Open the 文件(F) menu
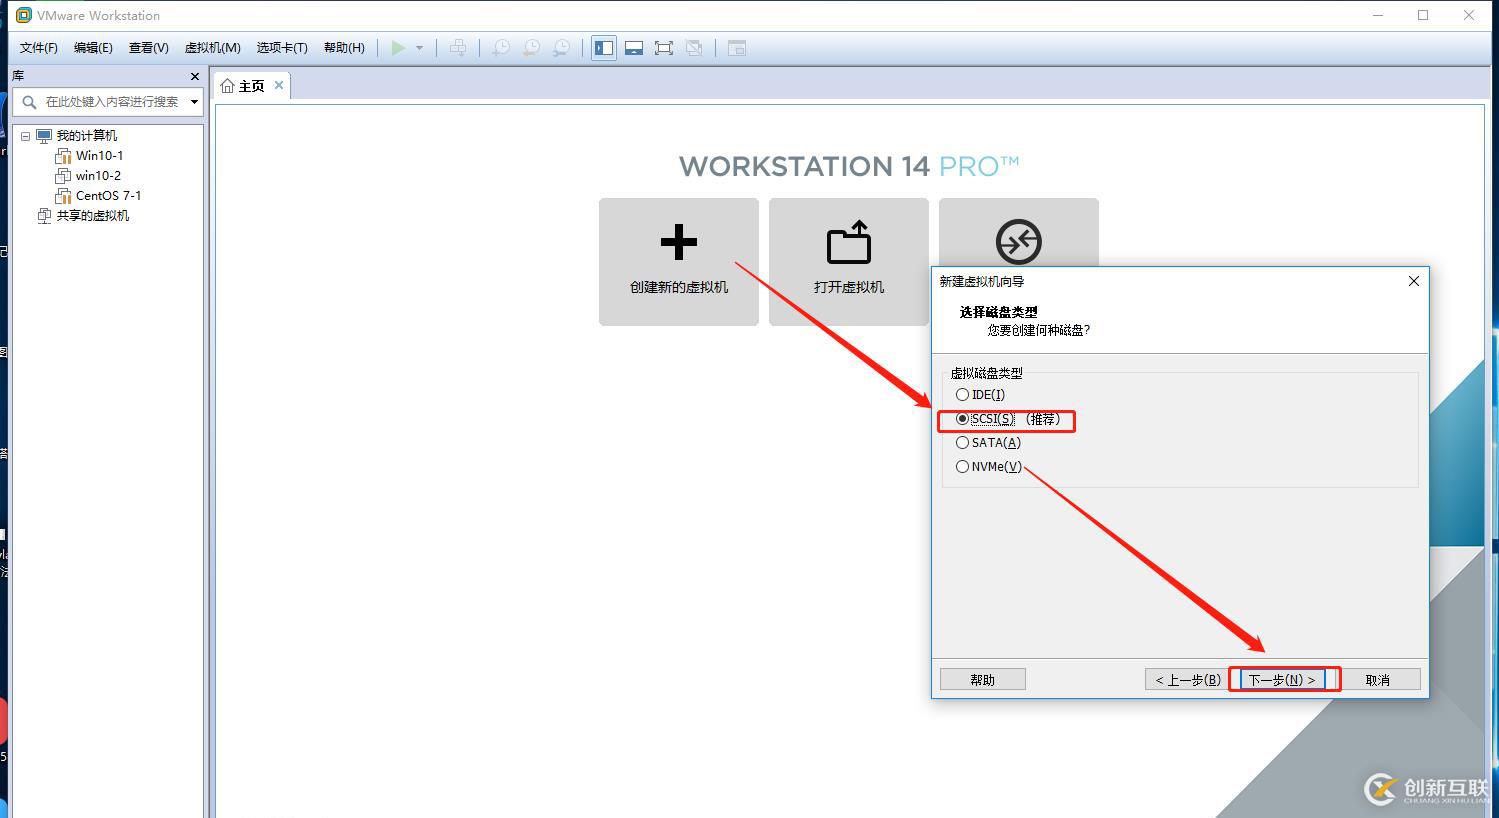This screenshot has height=818, width=1499. click(39, 48)
